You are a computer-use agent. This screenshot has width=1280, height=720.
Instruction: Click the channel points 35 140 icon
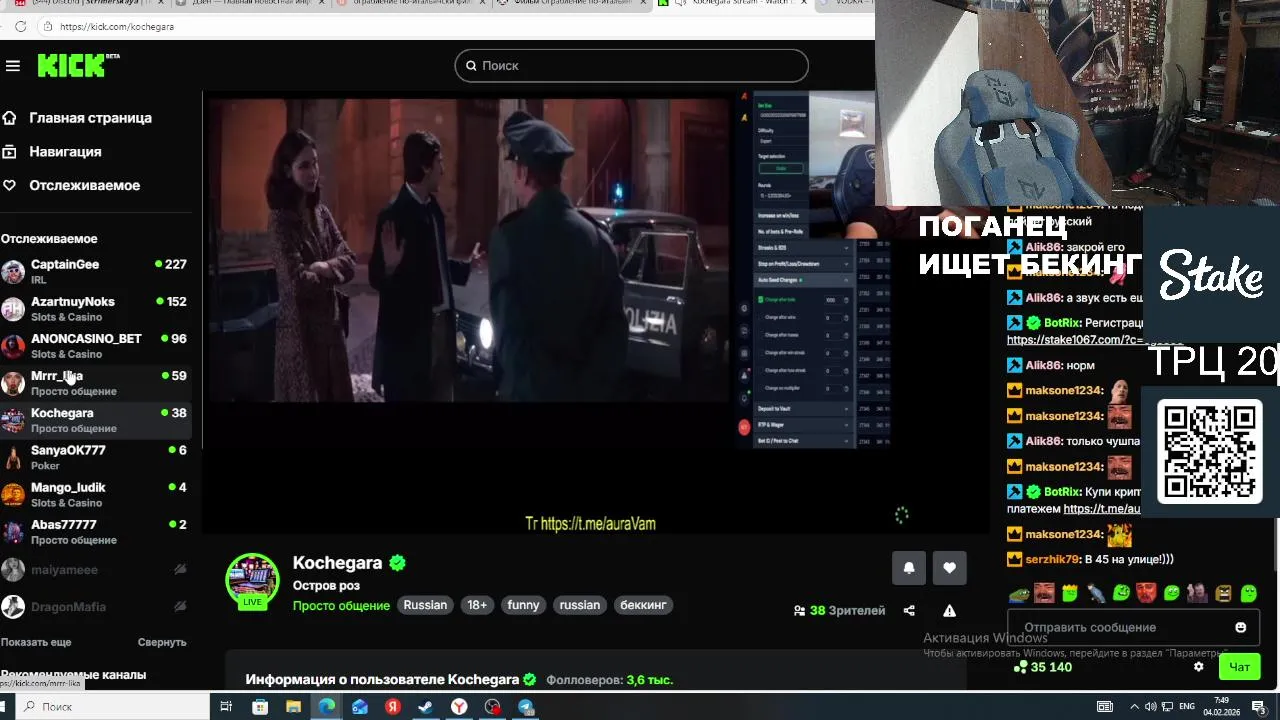click(1020, 667)
